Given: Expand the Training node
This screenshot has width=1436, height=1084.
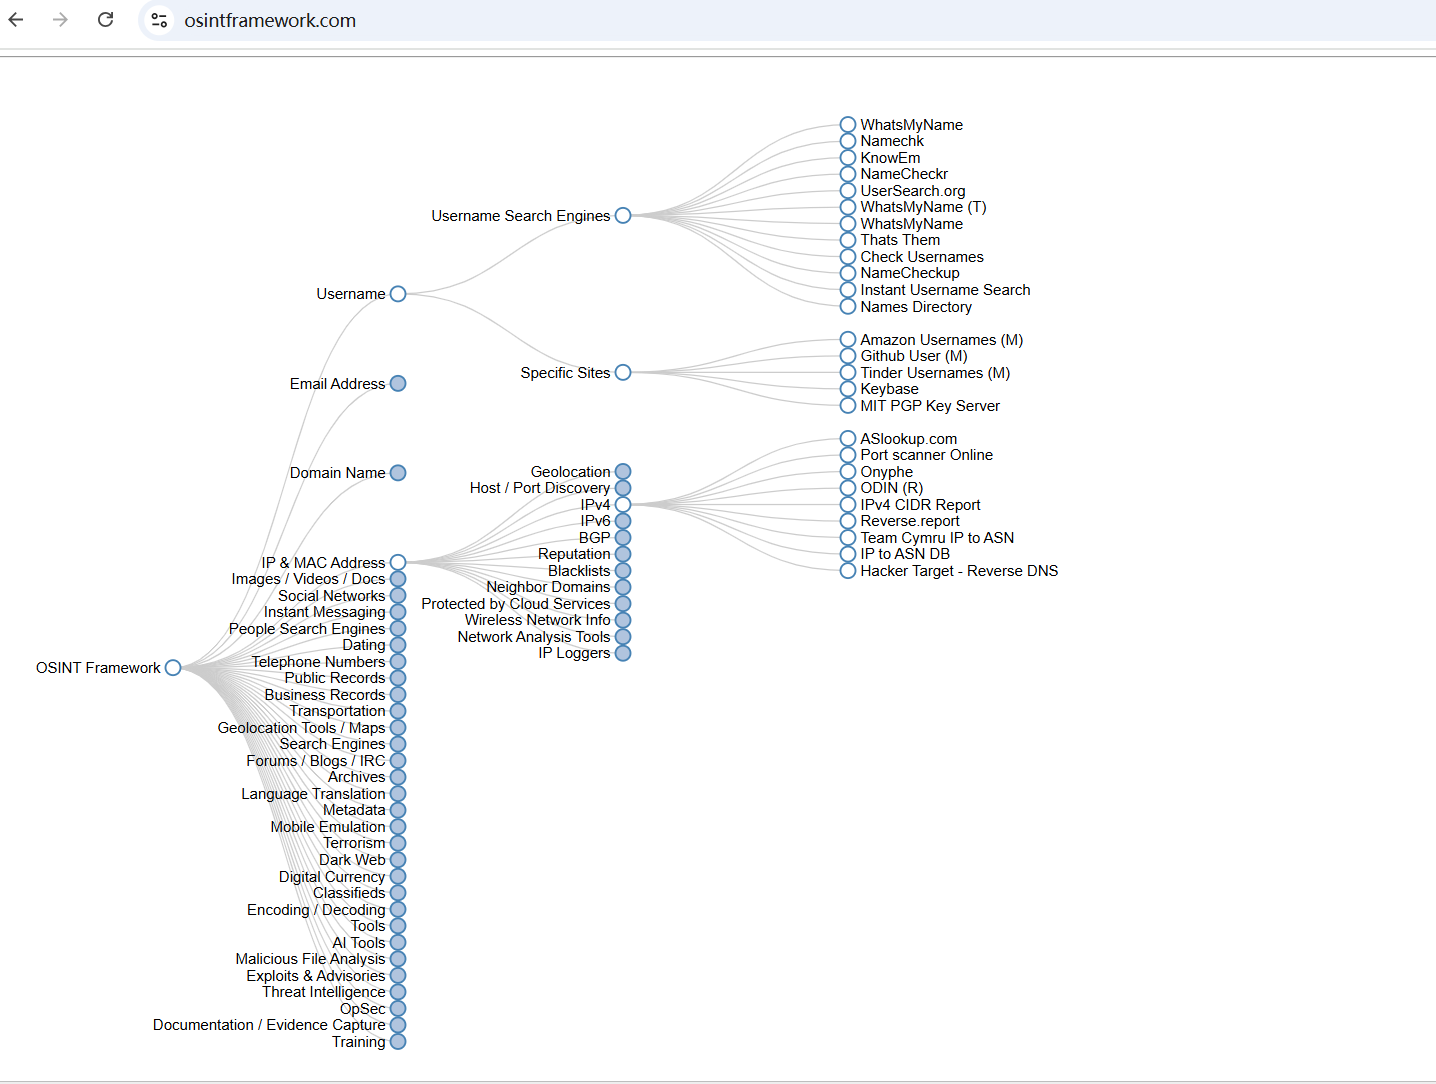Looking at the screenshot, I should pyautogui.click(x=398, y=1042).
